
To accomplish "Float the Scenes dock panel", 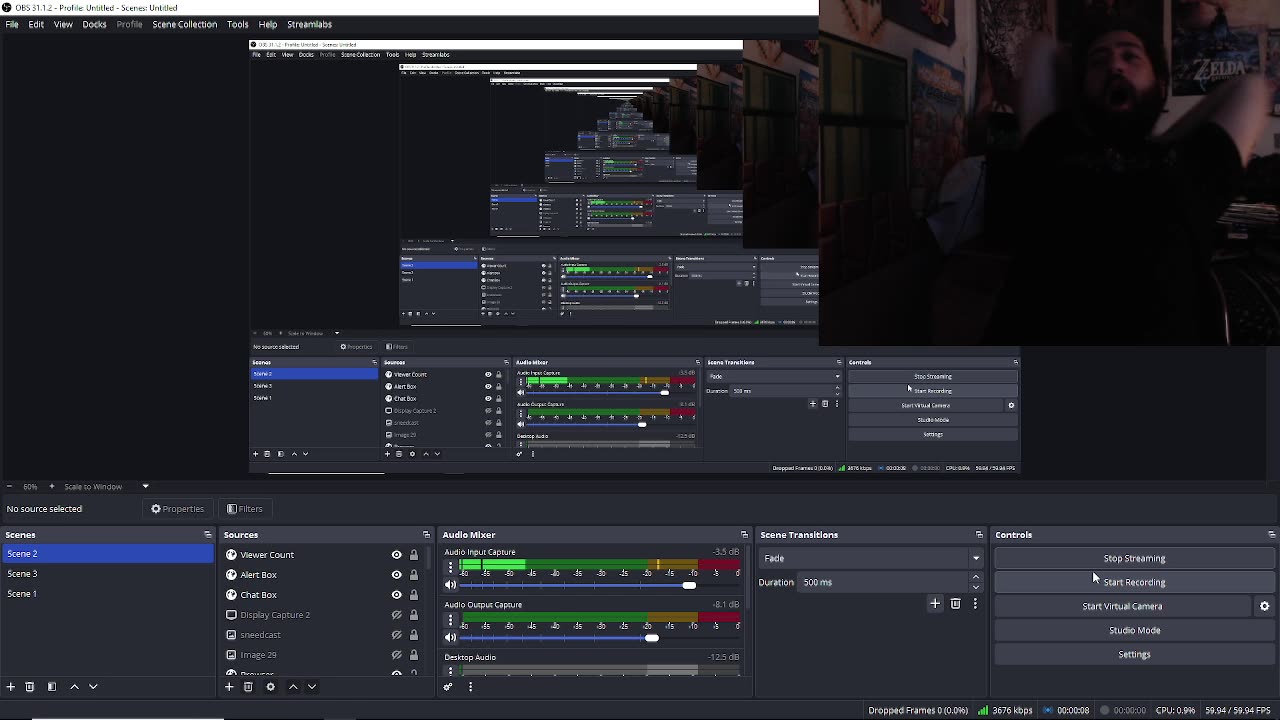I will pyautogui.click(x=207, y=535).
